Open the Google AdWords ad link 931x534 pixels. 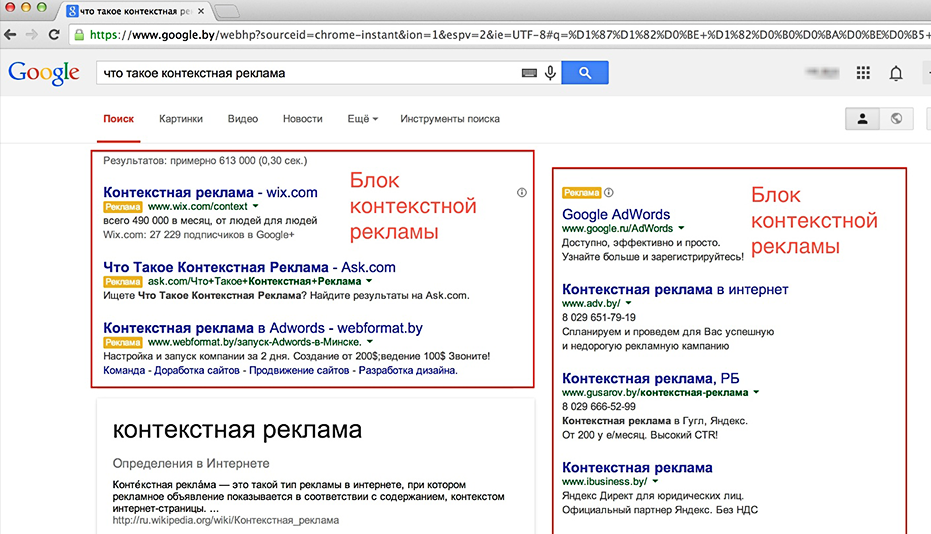pos(616,214)
